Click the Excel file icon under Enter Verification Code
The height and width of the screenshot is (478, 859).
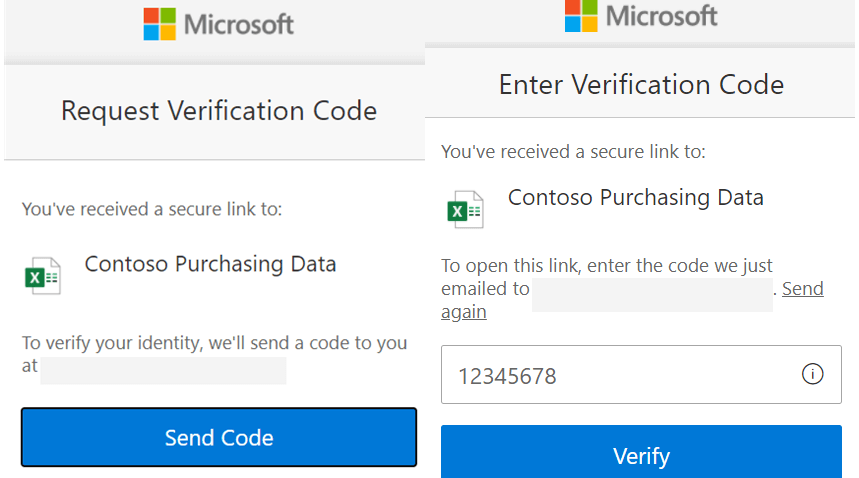point(465,210)
